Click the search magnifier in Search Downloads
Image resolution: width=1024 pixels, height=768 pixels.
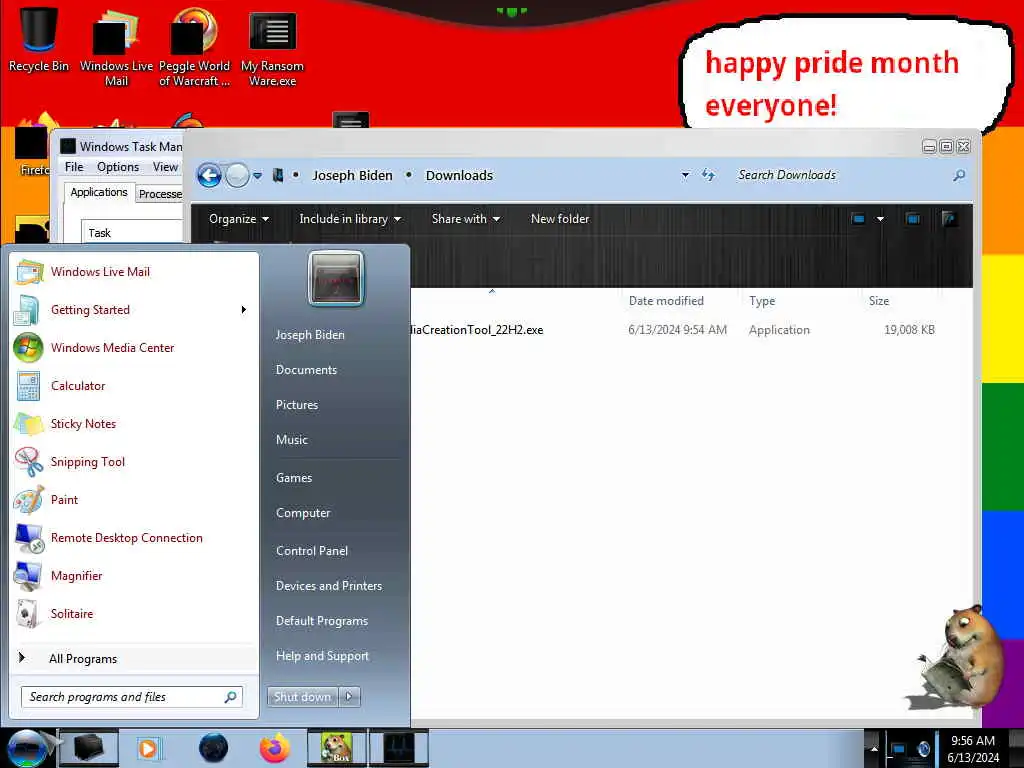[959, 175]
